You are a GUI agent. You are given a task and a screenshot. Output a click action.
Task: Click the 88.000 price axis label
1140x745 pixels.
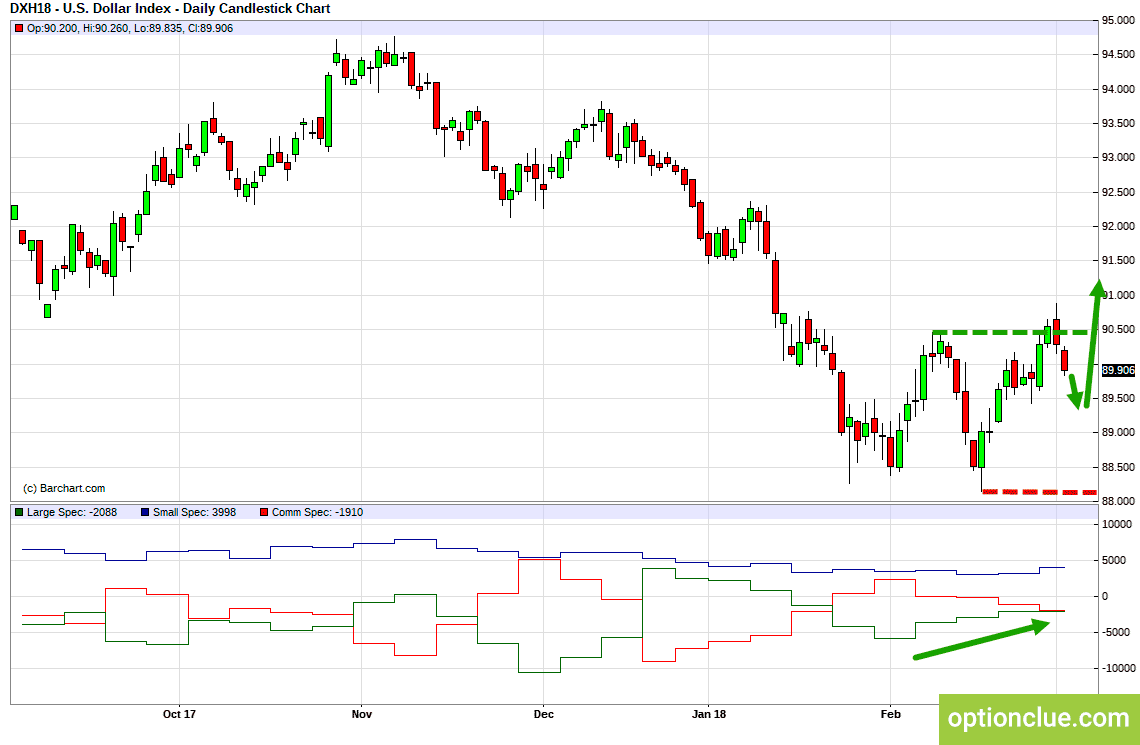[x=1119, y=502]
